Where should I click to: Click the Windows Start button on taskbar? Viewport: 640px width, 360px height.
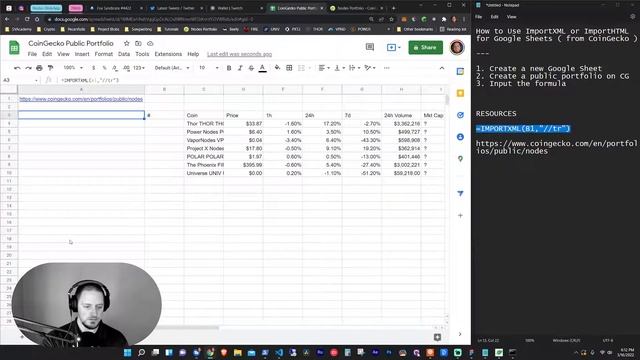(x=127, y=352)
